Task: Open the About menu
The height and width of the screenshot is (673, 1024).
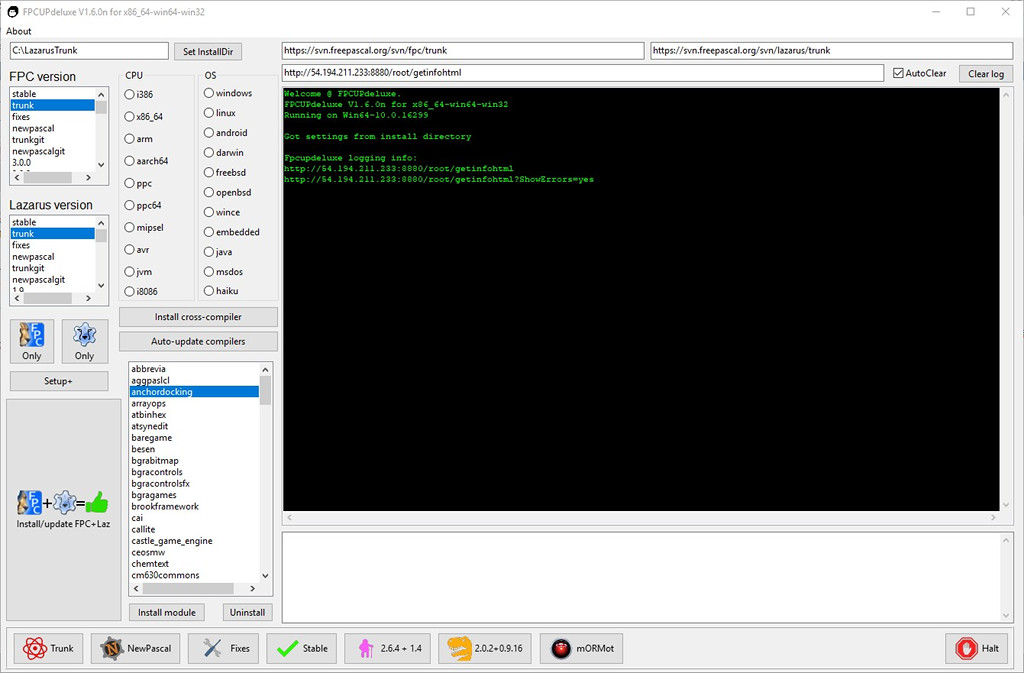Action: (x=18, y=31)
